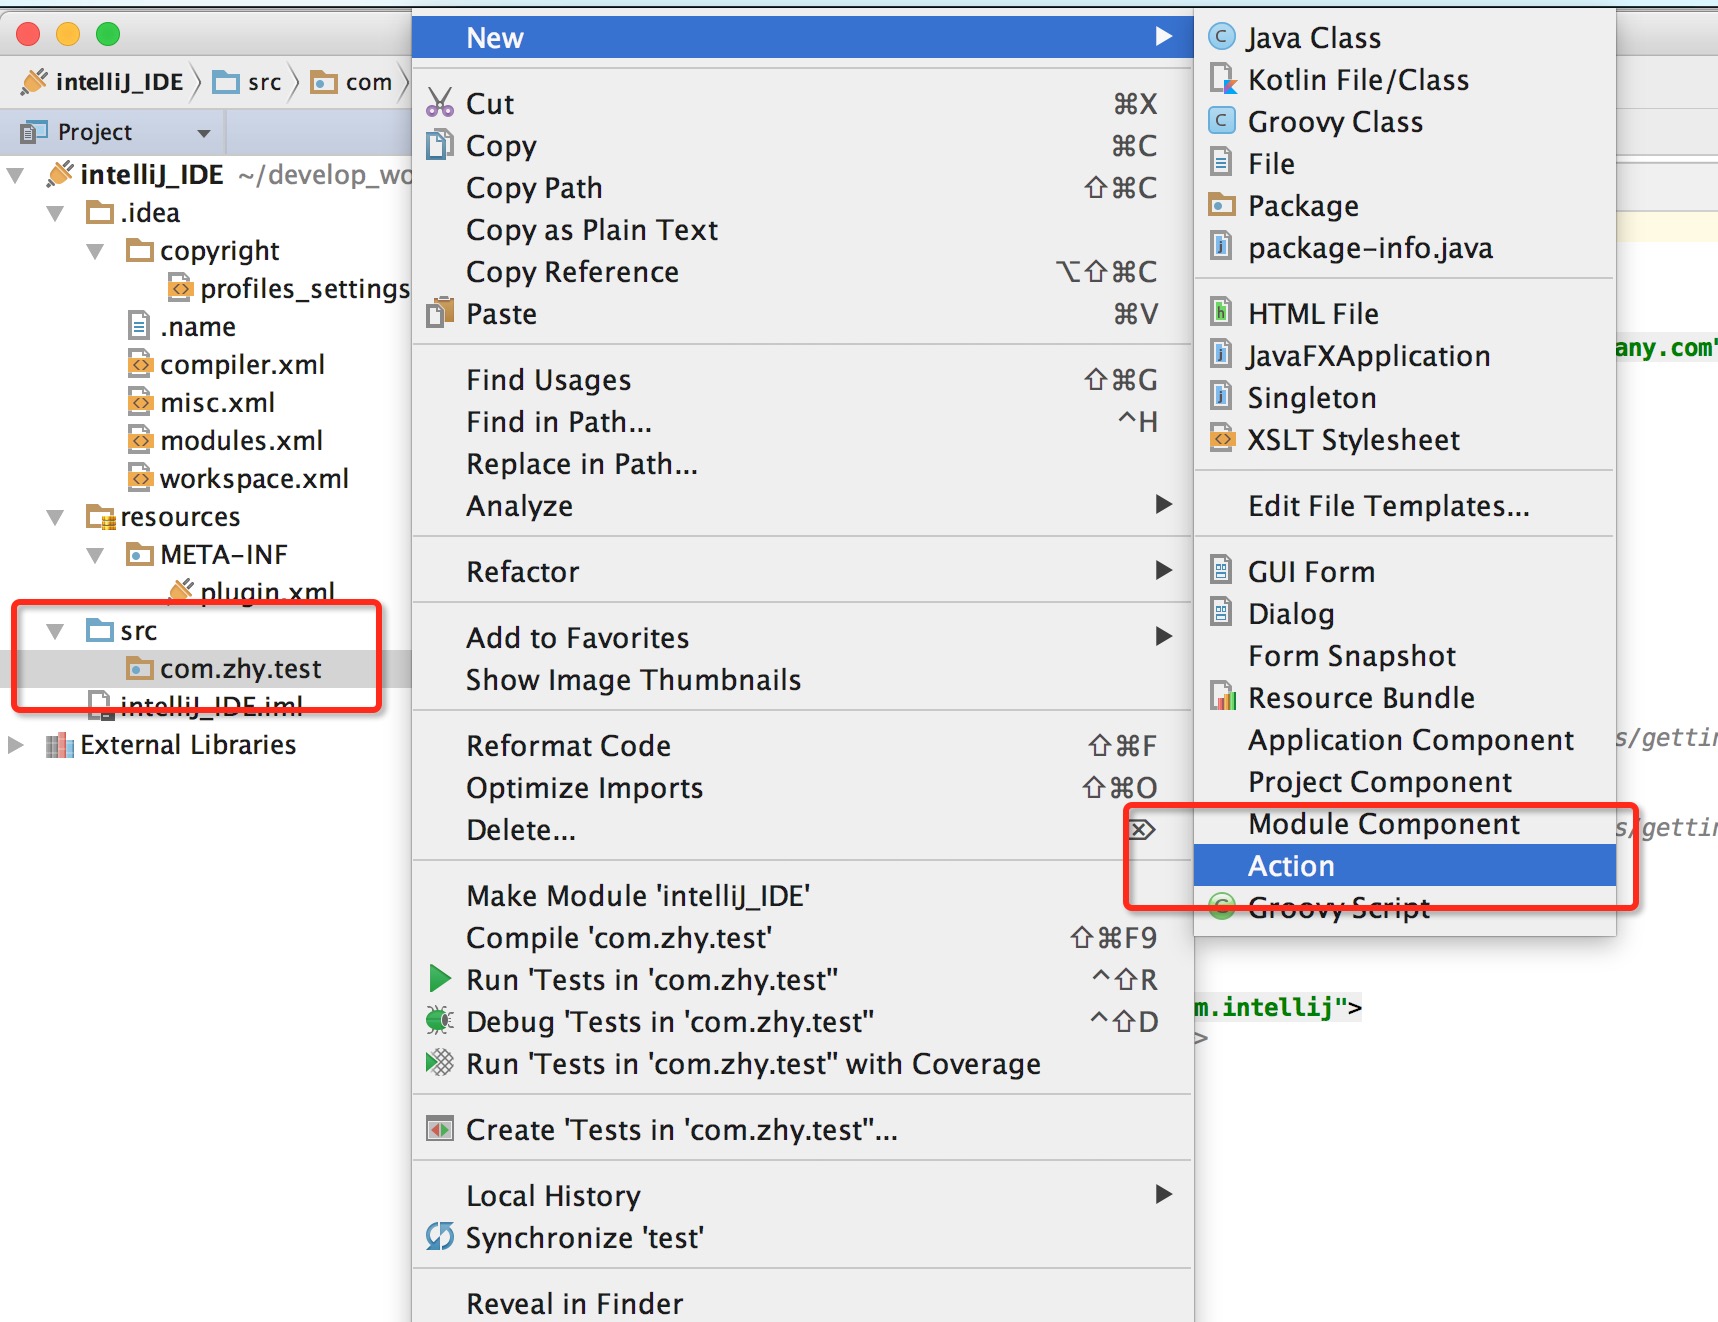Image resolution: width=1718 pixels, height=1322 pixels.
Task: Click the Run with Coverage icon
Action: 439,1063
